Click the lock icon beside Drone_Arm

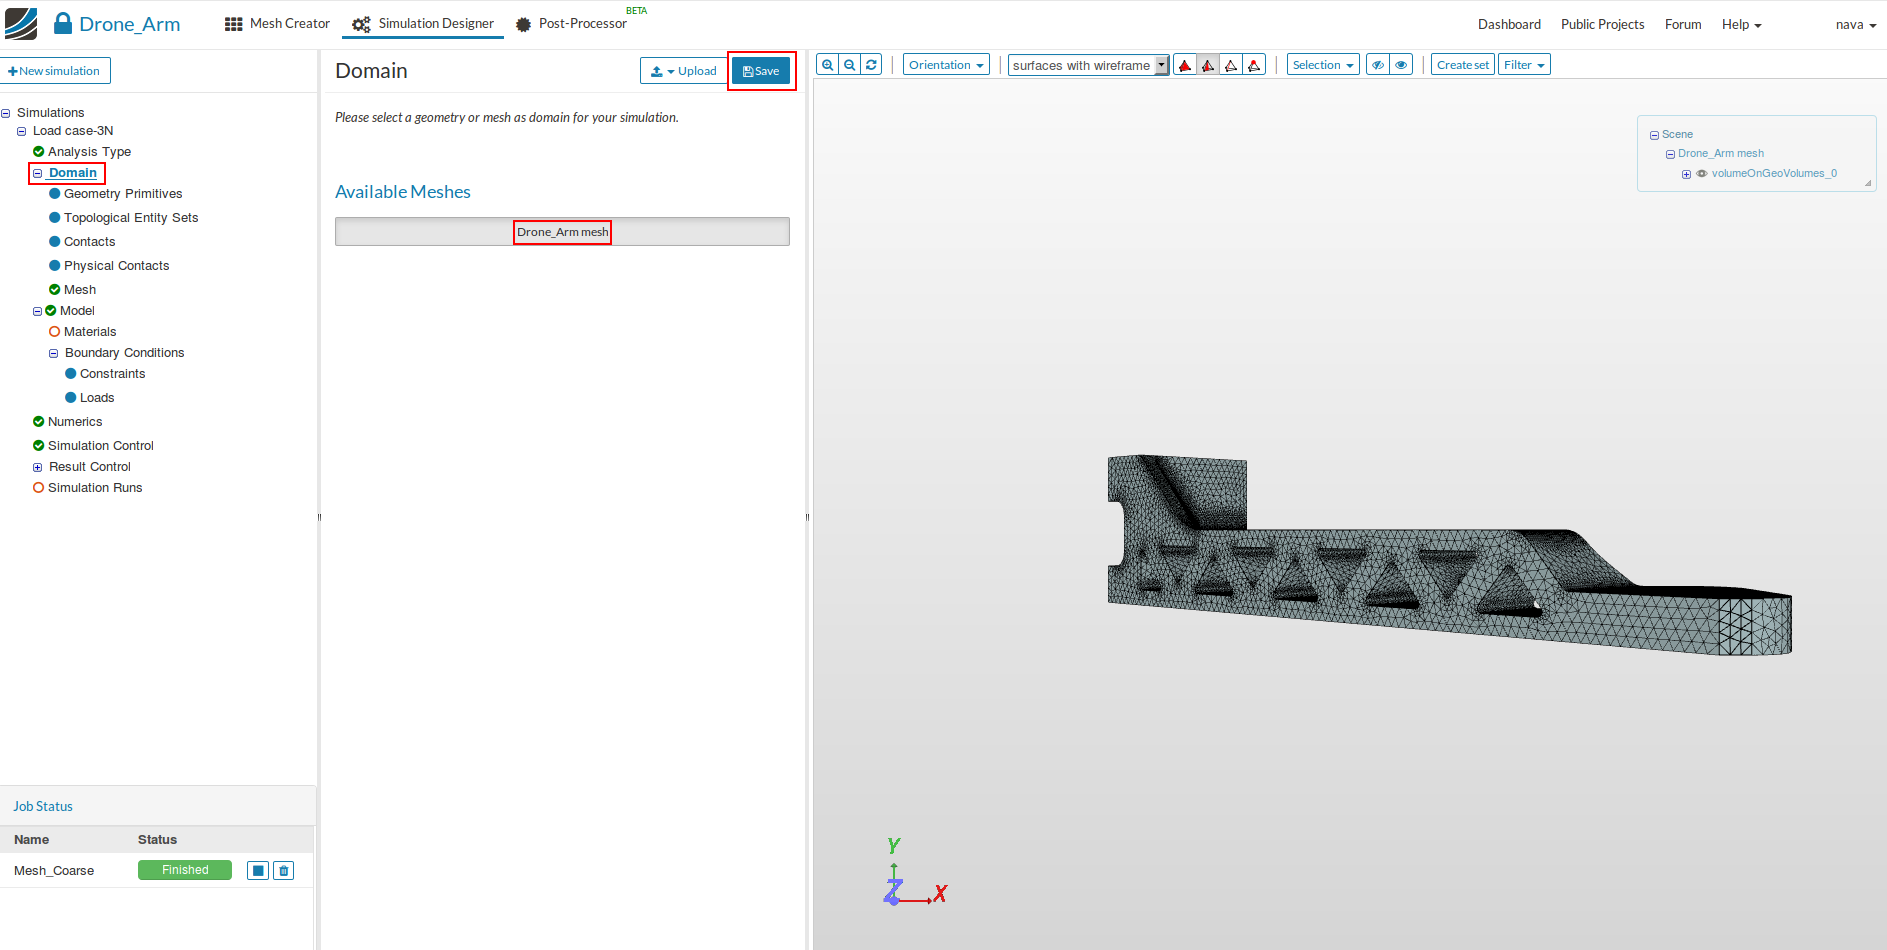[63, 23]
